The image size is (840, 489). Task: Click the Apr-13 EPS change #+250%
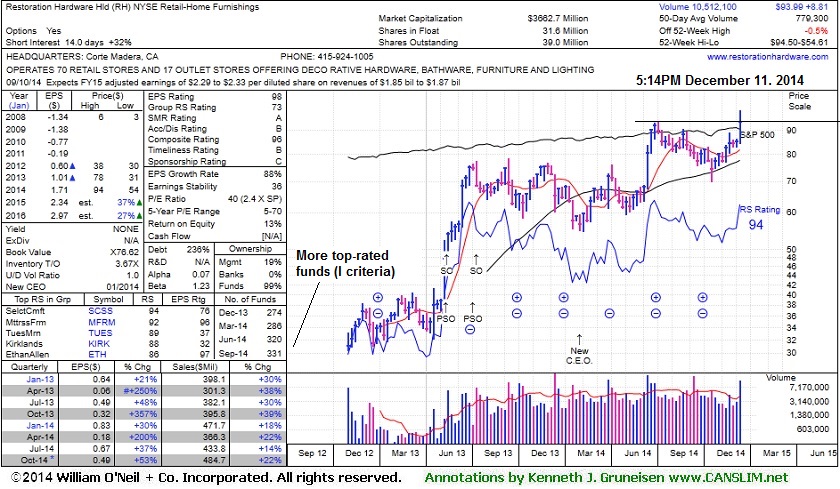140,391
